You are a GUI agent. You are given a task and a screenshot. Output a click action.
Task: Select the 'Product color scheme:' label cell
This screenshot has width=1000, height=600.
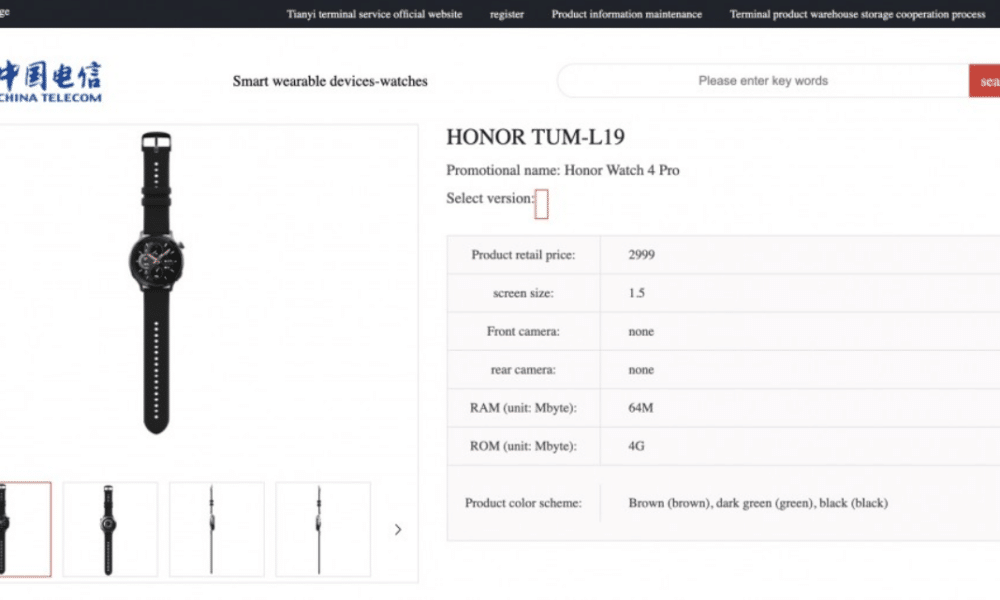tap(524, 502)
